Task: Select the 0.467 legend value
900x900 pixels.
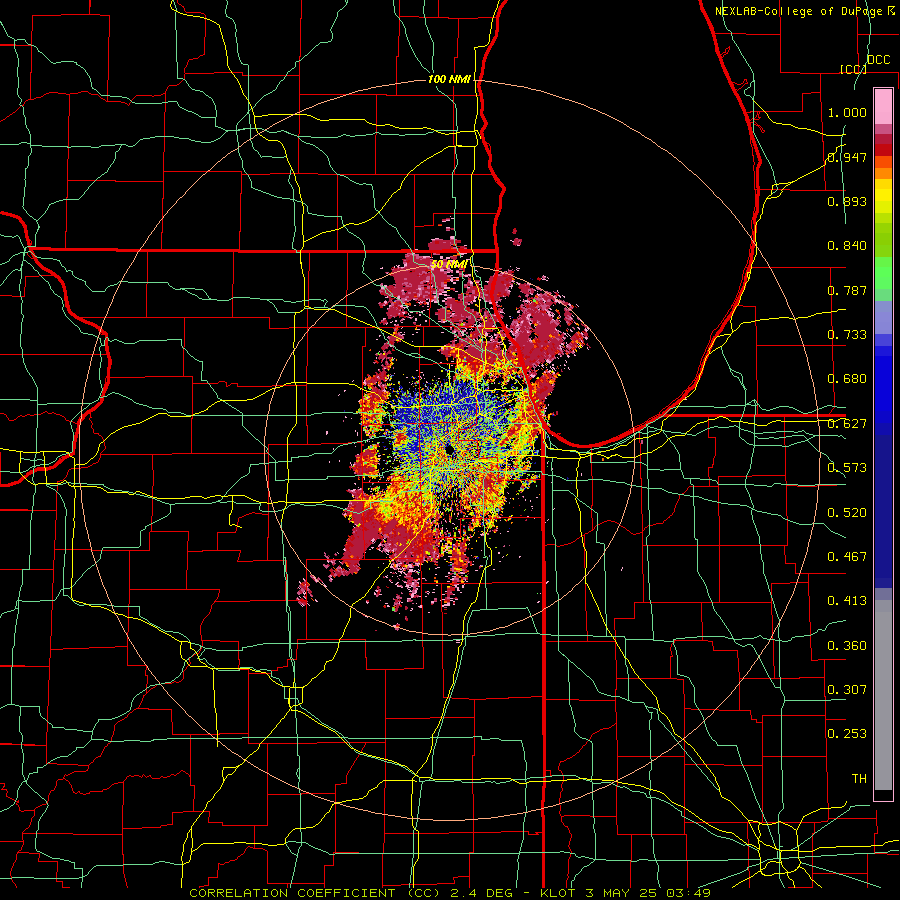Action: click(847, 557)
